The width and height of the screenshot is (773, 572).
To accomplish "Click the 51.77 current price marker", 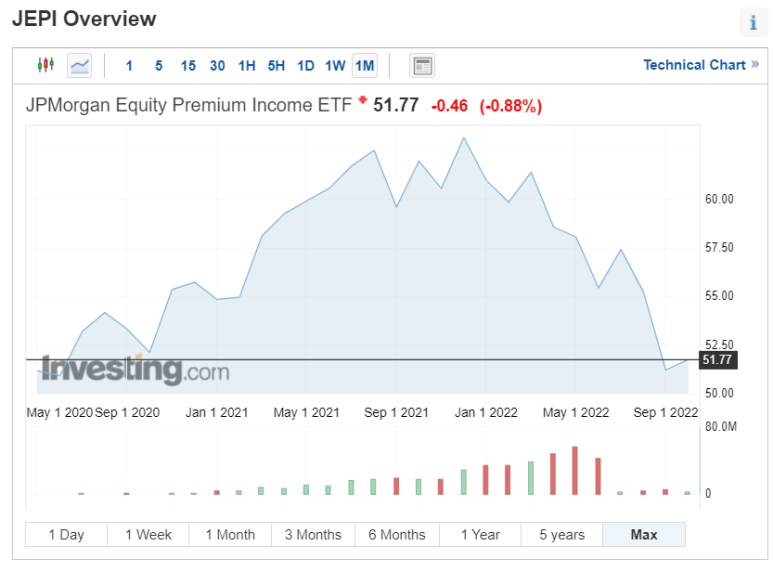I will (x=718, y=359).
